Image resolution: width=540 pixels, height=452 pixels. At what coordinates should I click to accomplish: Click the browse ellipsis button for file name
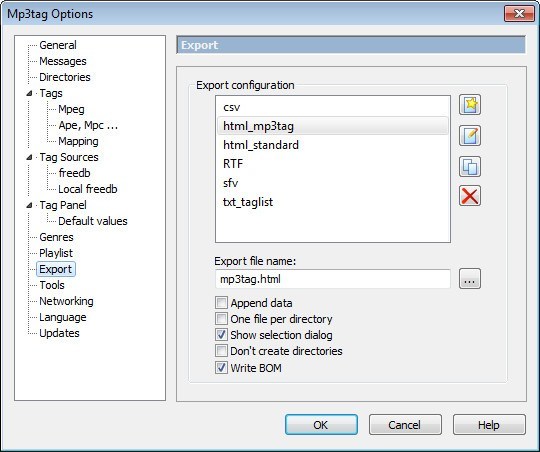coord(470,279)
